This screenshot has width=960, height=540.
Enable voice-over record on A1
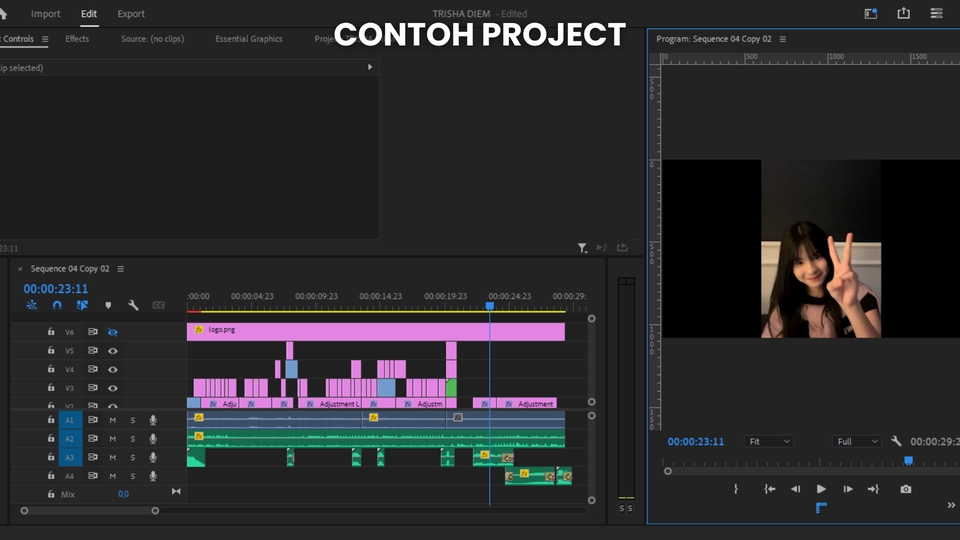153,420
